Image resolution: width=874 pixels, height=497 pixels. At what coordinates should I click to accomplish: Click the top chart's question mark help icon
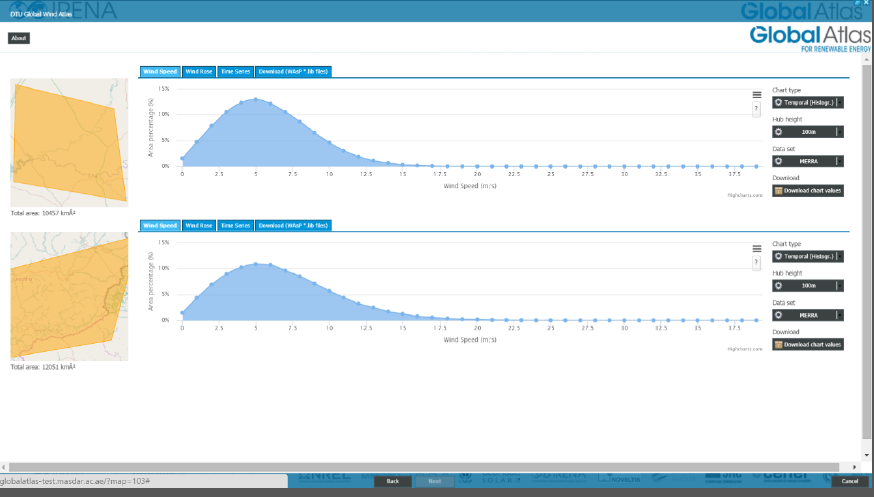coord(756,108)
